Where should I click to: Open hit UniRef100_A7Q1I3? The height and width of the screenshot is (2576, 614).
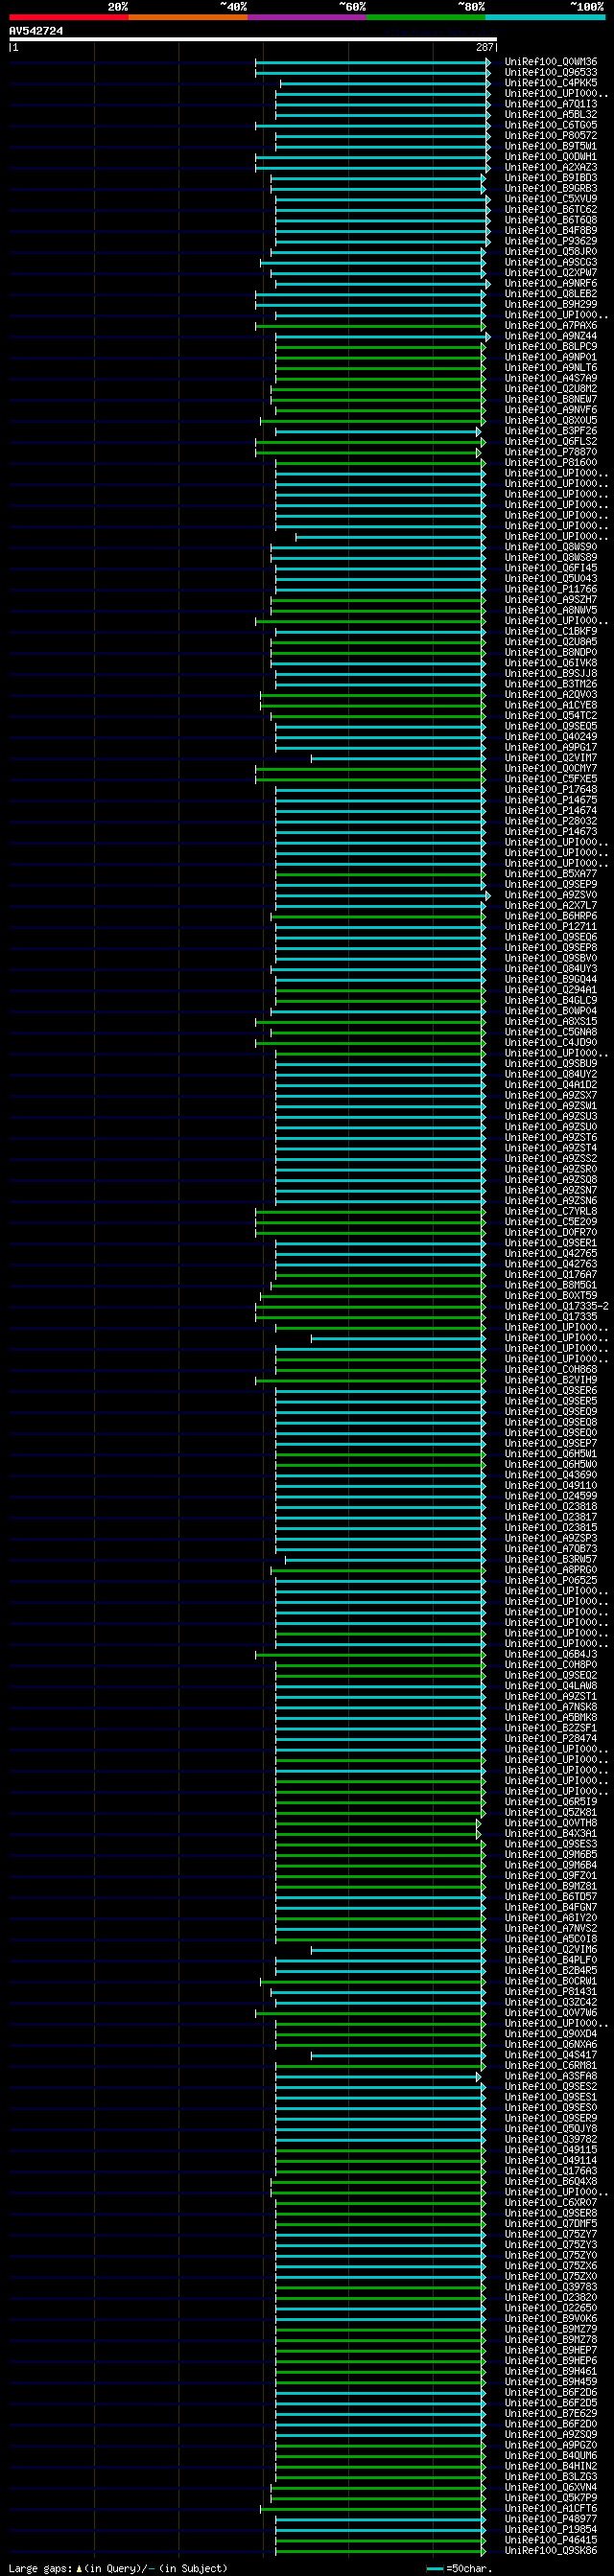click(551, 104)
